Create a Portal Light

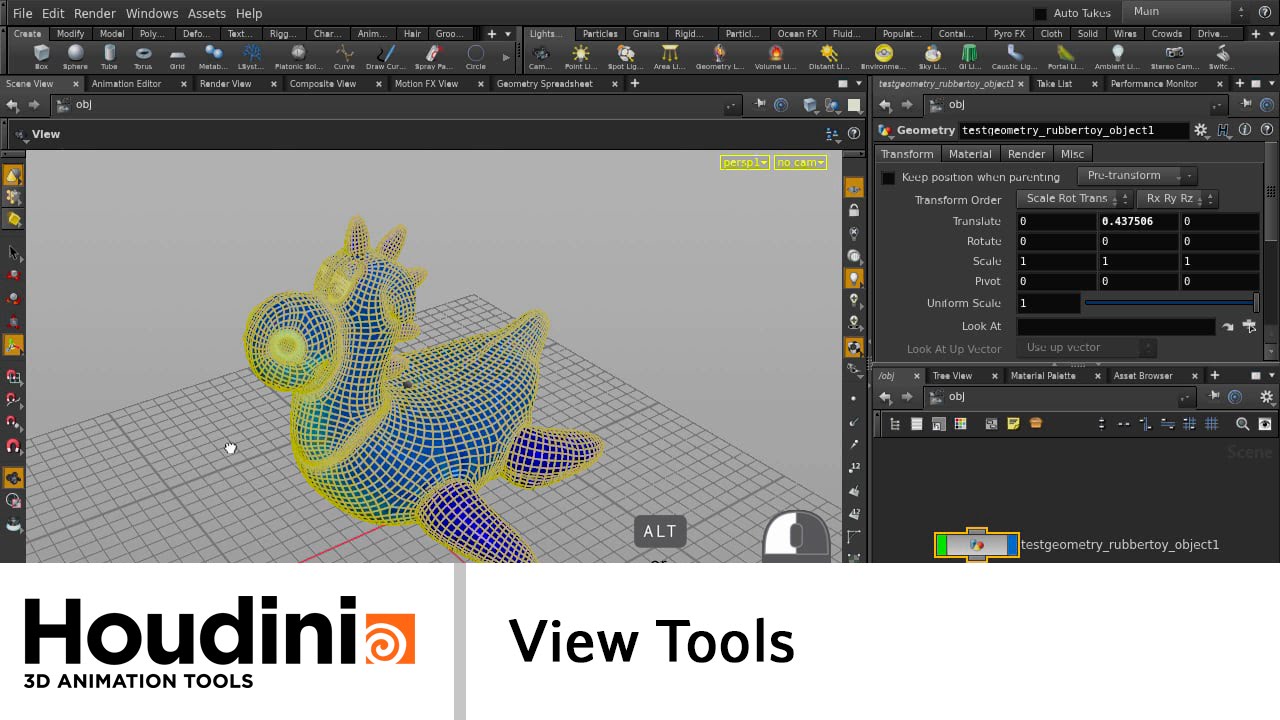1066,56
